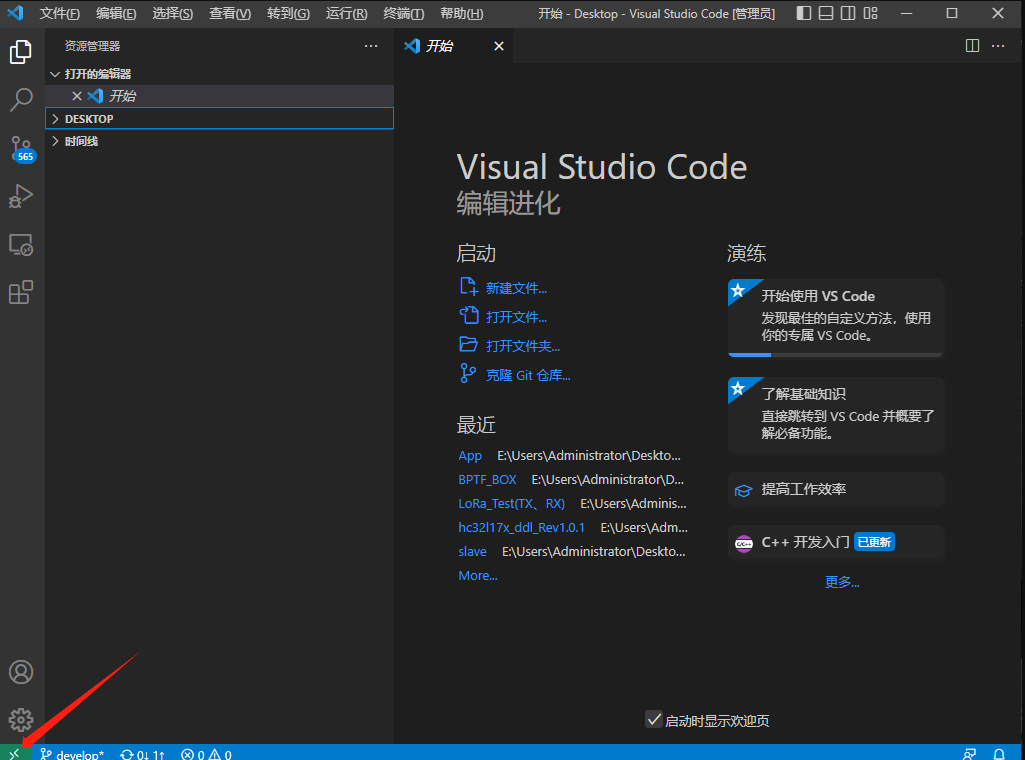Viewport: 1025px width, 760px height.
Task: Open the 提高工作效率 walkthrough
Action: (835, 489)
